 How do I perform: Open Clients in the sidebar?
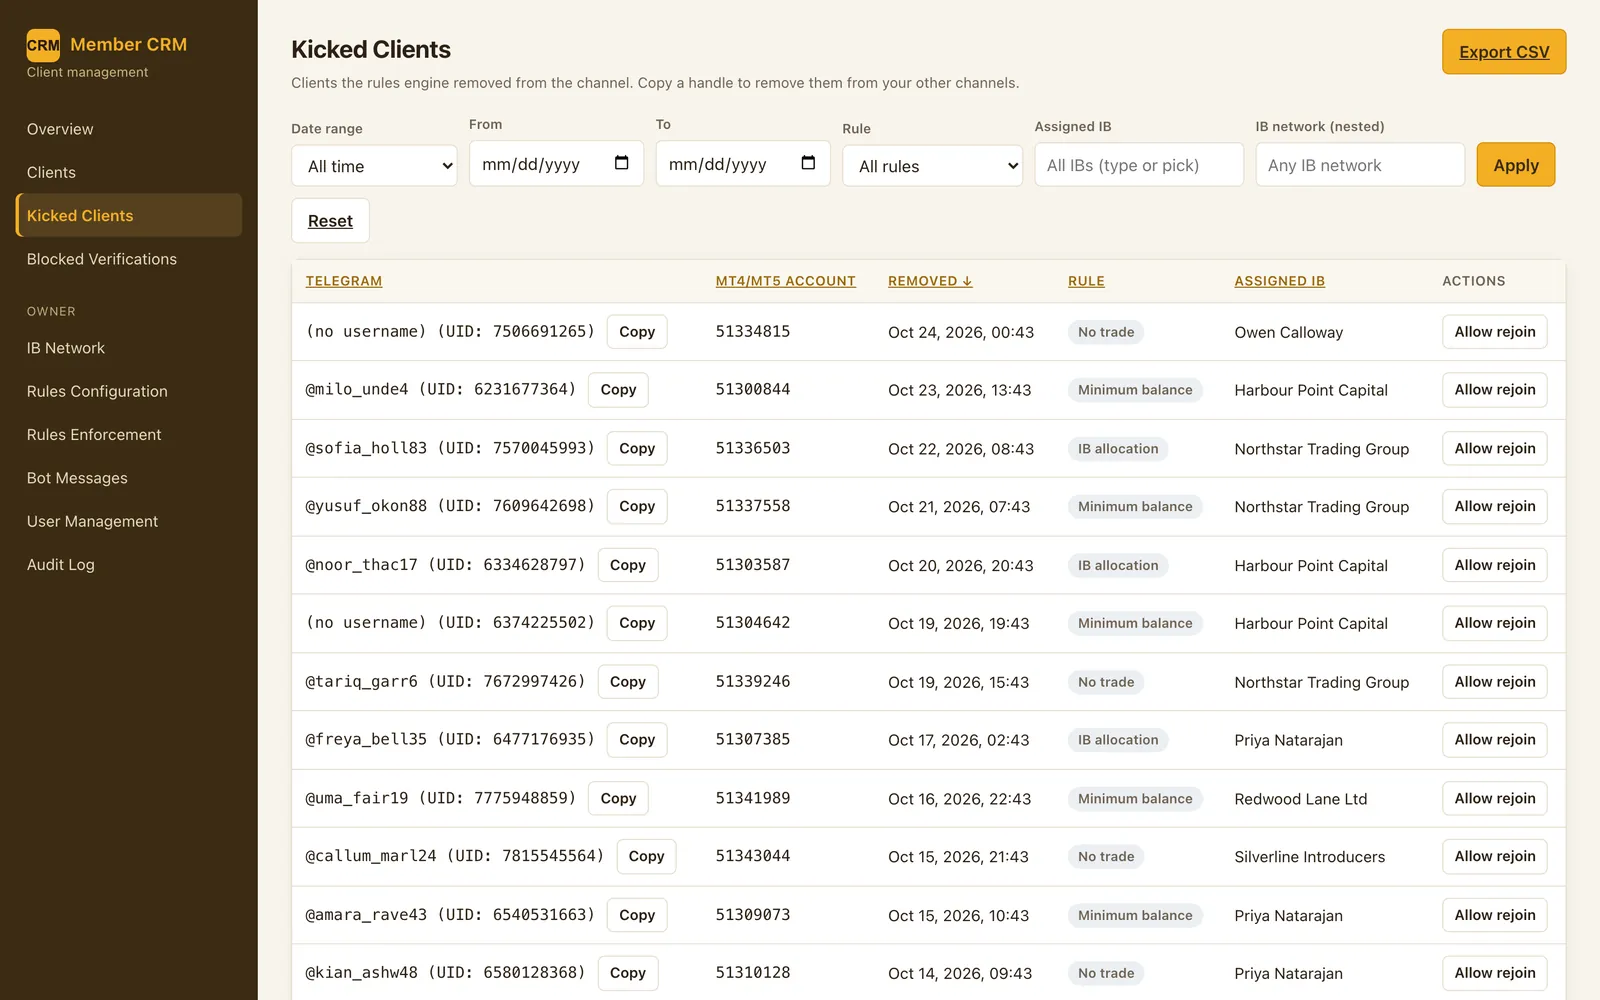(129, 172)
